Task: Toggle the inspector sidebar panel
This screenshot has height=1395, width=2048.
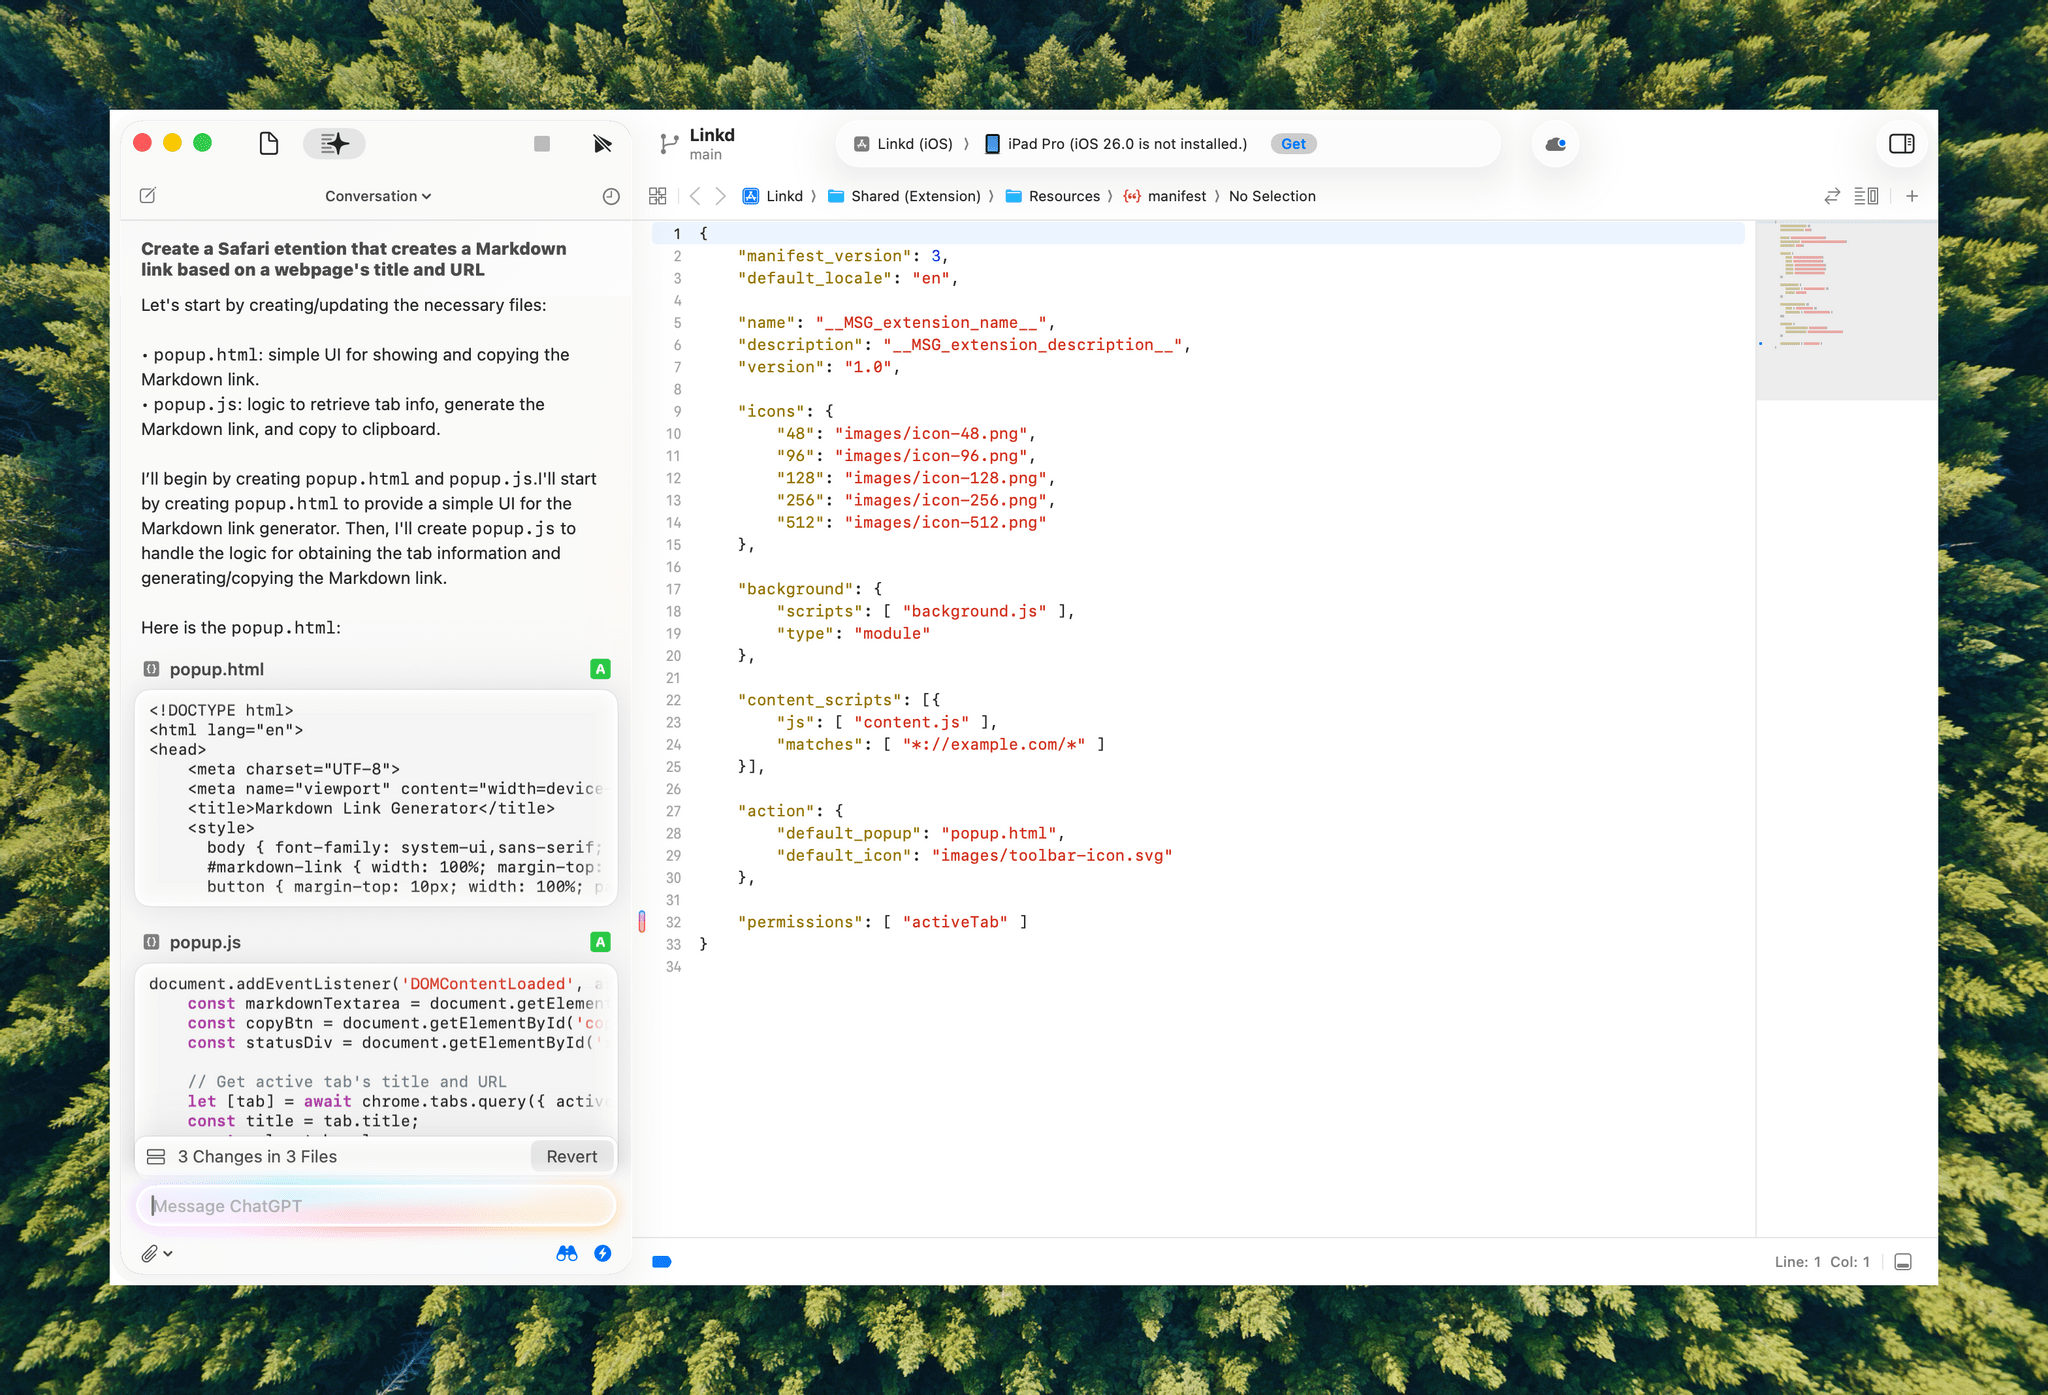Action: coord(1901,144)
